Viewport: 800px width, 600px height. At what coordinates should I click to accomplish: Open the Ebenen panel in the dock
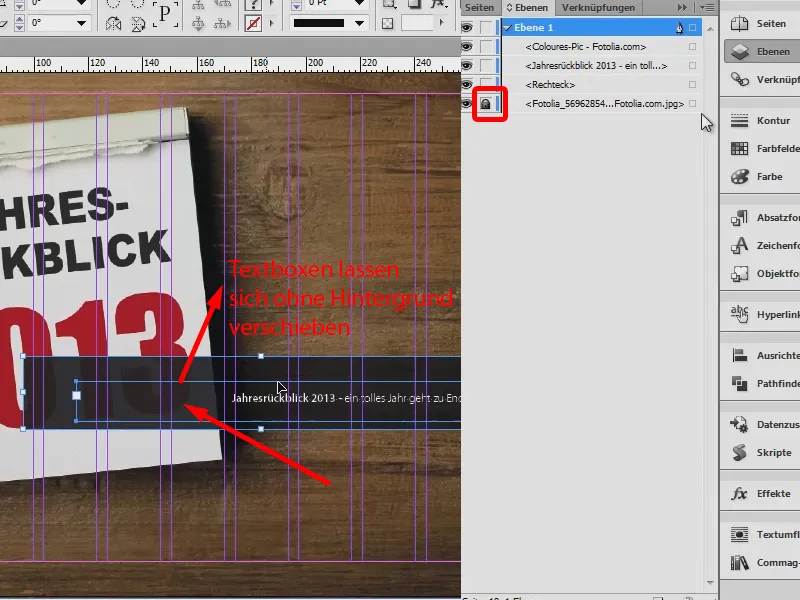762,52
